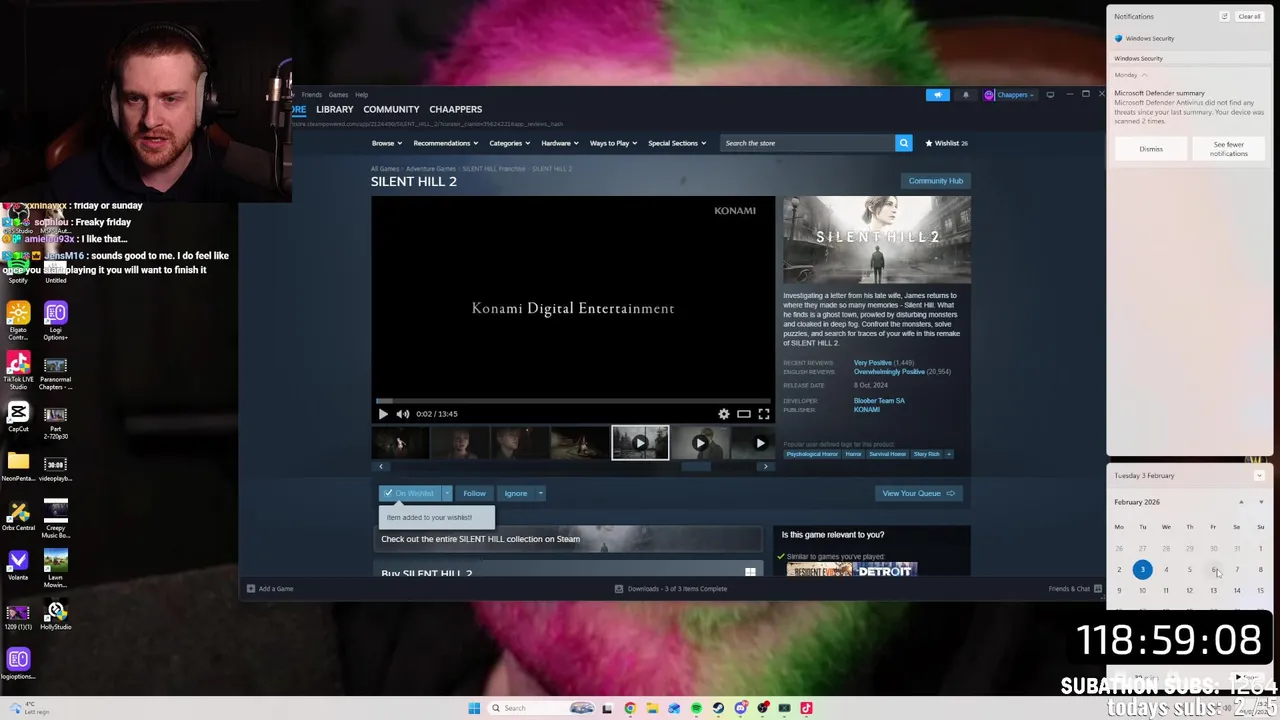The height and width of the screenshot is (720, 1280).
Task: Open Steam notifications bell
Action: coord(965,95)
